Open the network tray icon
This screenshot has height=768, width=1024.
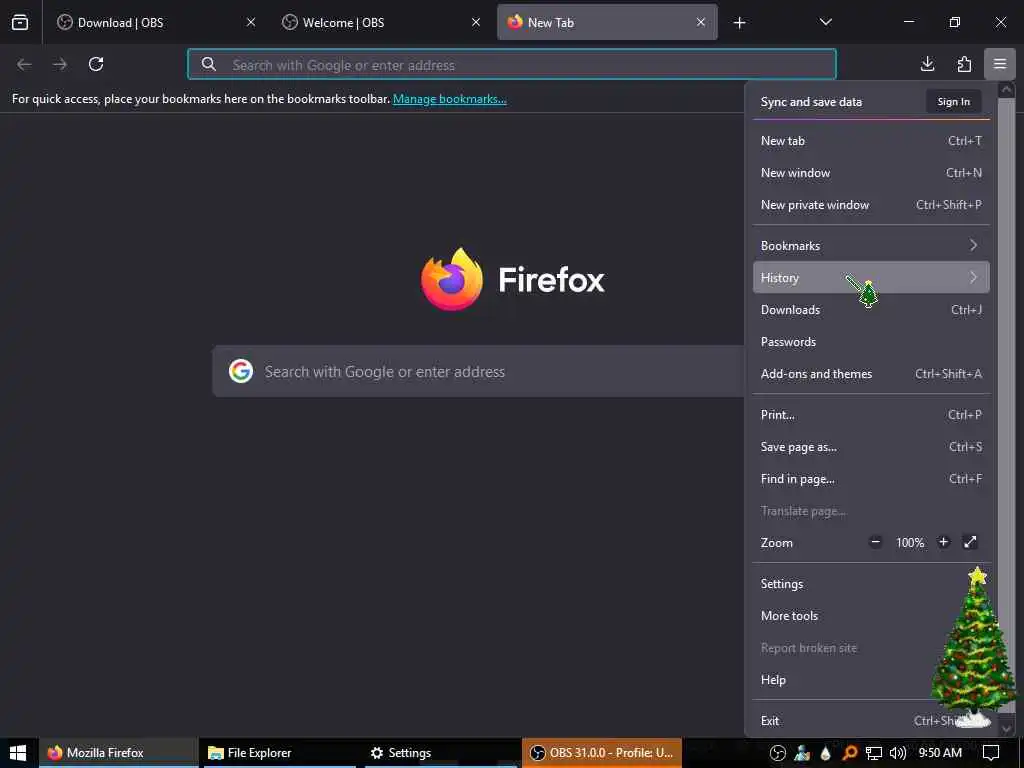pyautogui.click(x=874, y=753)
